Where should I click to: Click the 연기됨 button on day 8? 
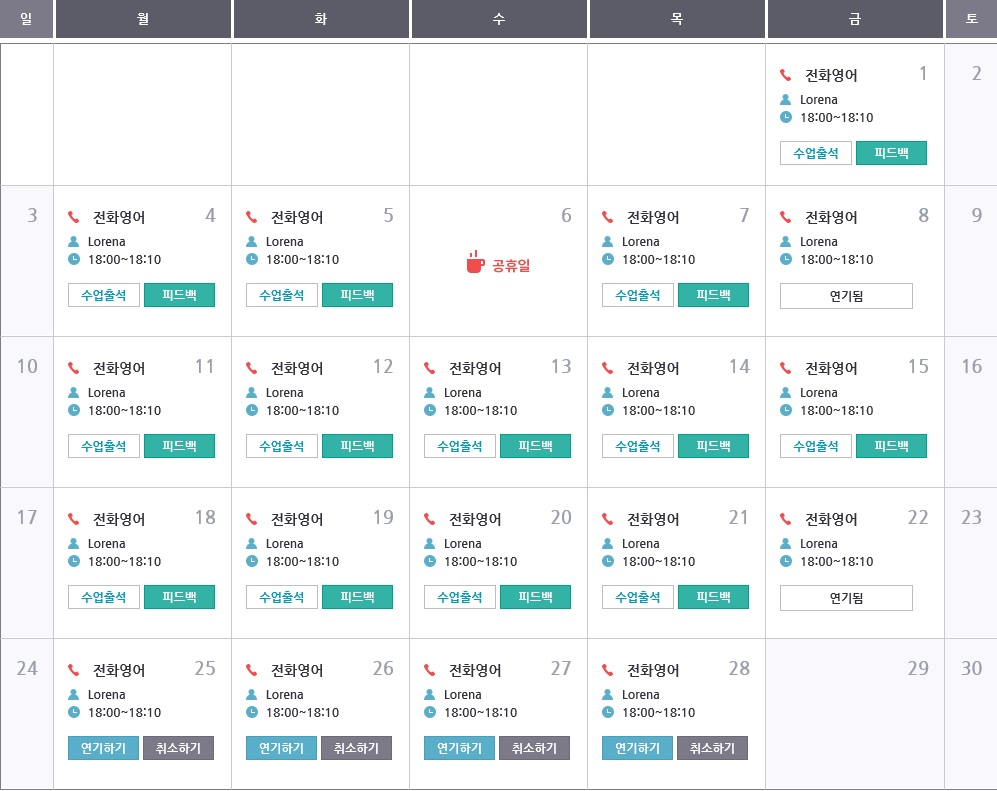click(846, 296)
